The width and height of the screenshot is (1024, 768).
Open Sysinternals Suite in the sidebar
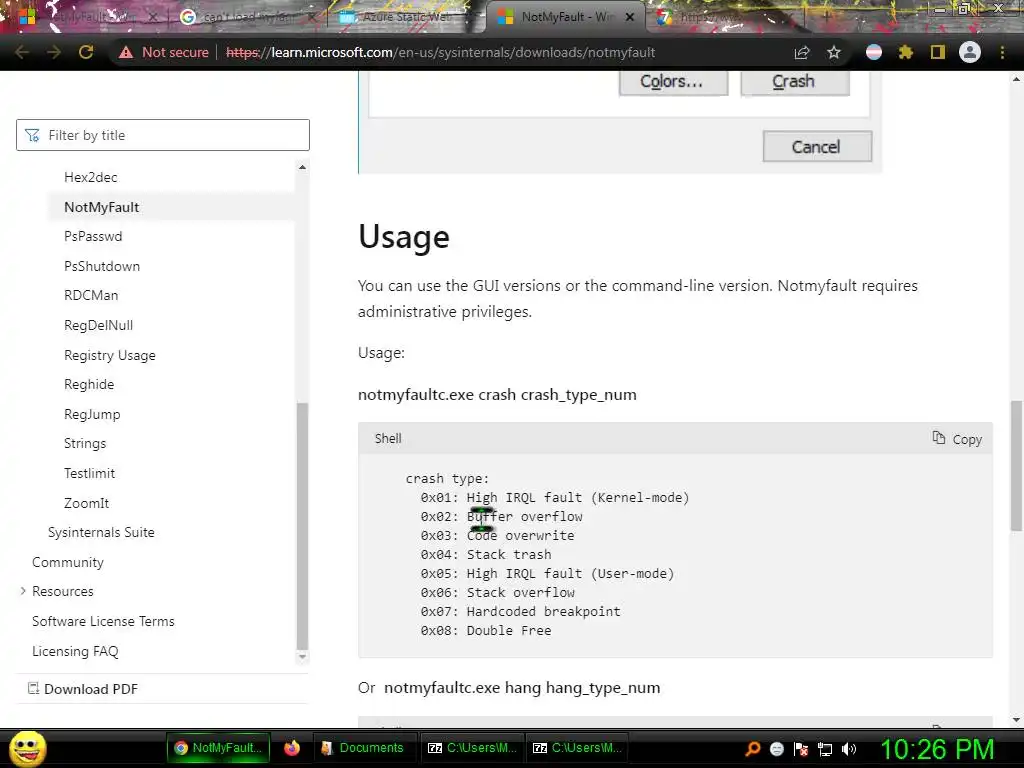[x=101, y=532]
